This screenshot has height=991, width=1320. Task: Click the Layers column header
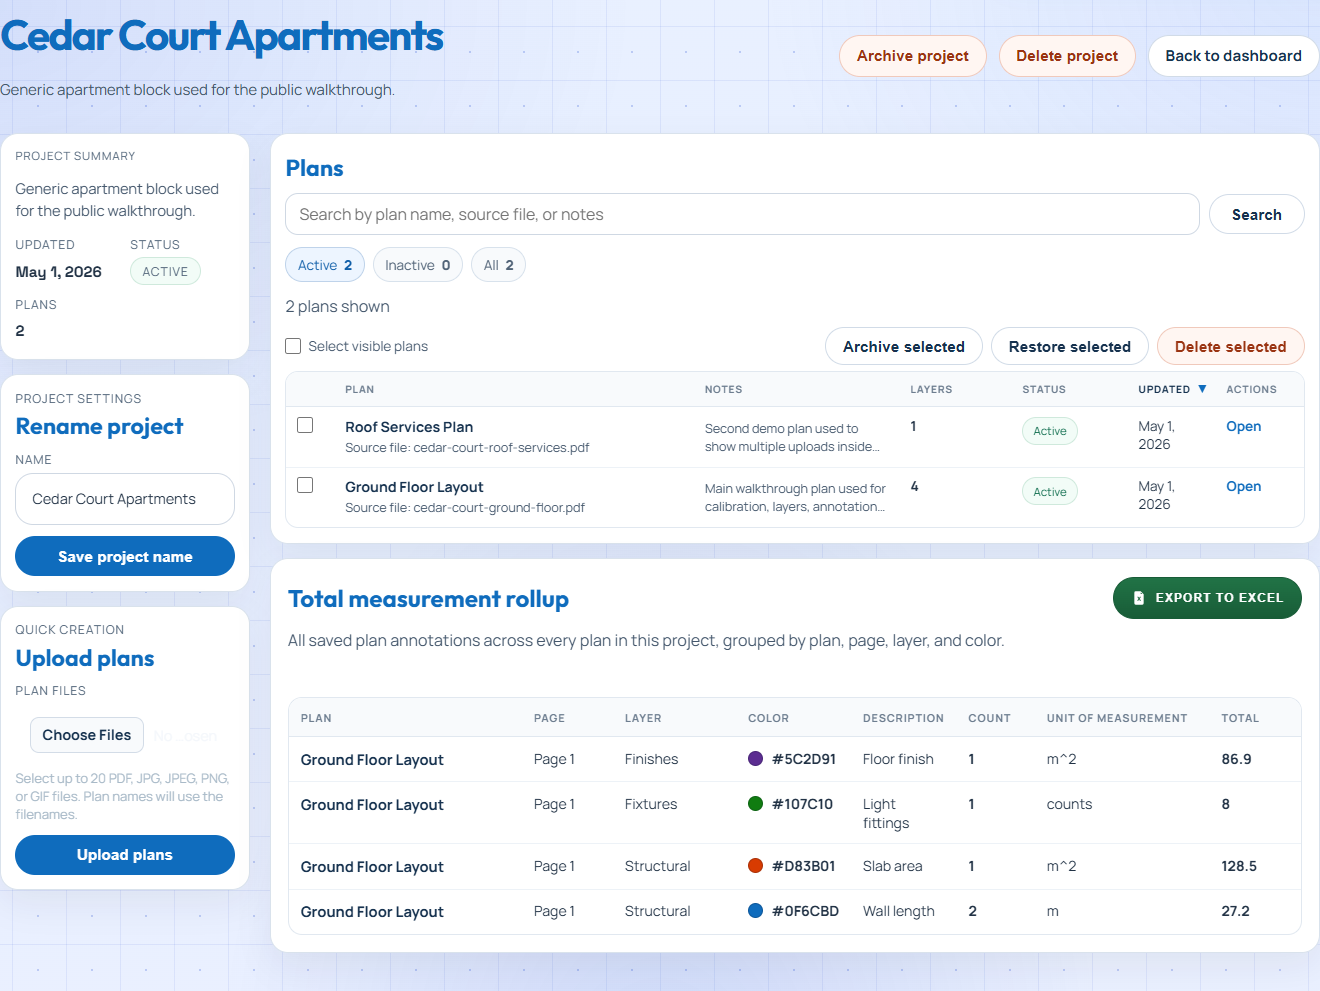tap(931, 389)
